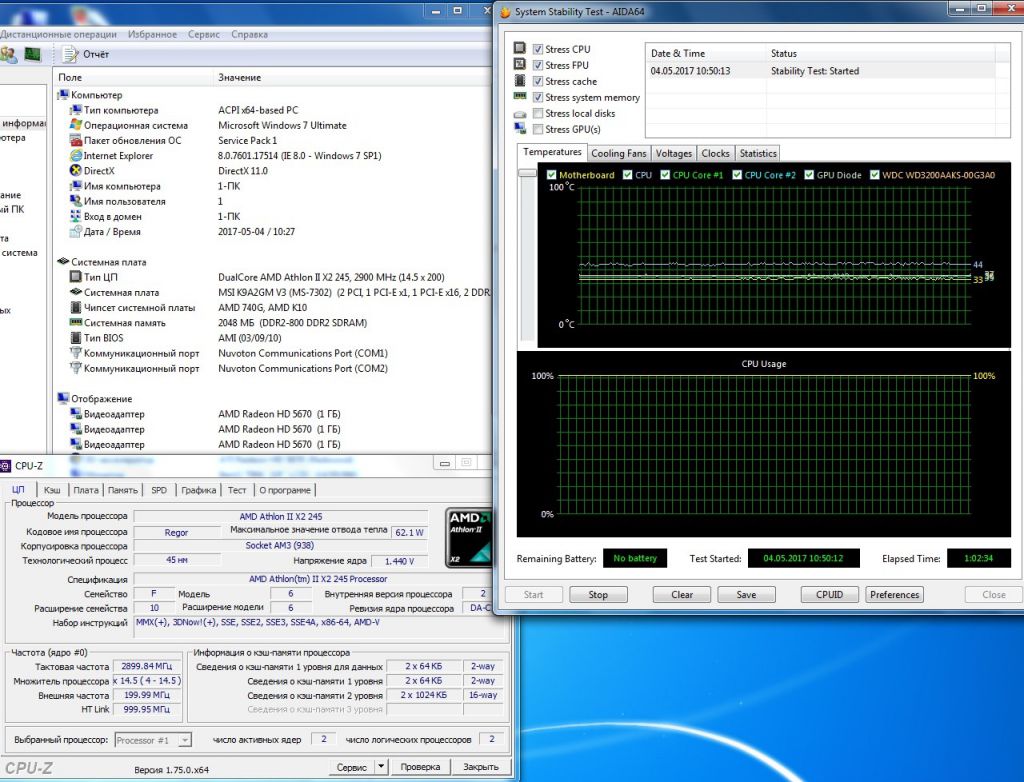This screenshot has height=782, width=1024.
Task: Click the Report (Отчёт) toolbar icon
Action: click(70, 54)
